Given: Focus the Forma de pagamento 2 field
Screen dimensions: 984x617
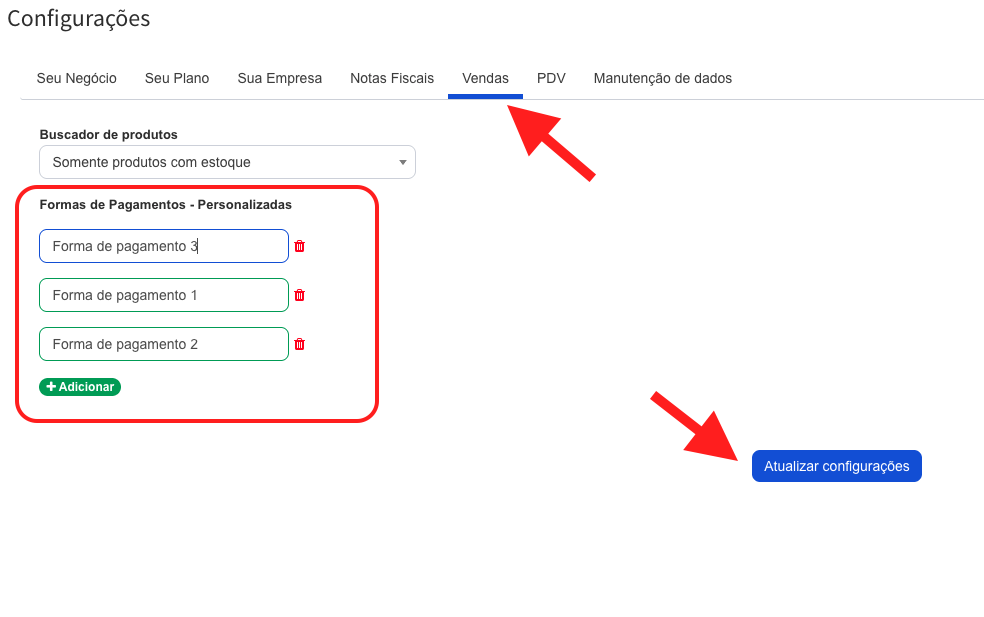Looking at the screenshot, I should (x=164, y=344).
